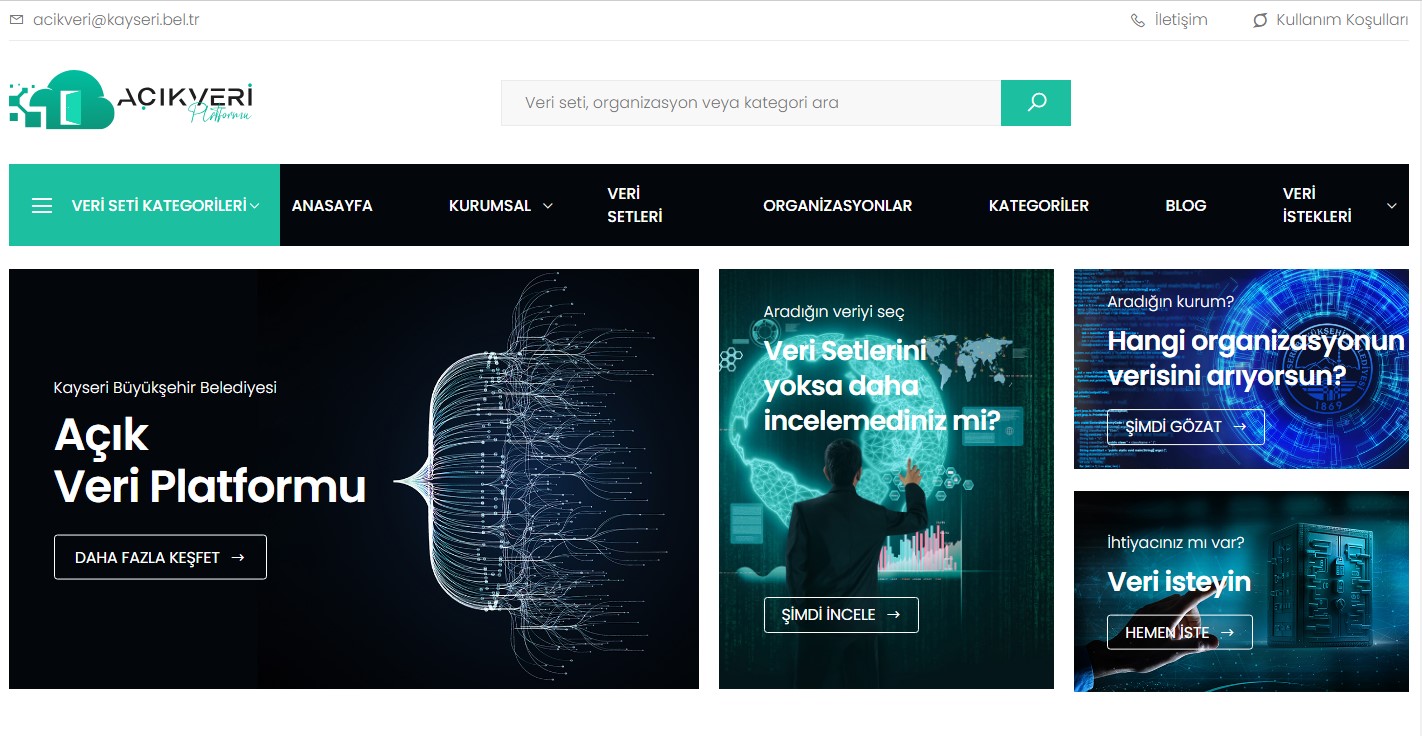Select Anasayfa in the navigation bar
This screenshot has width=1422, height=736.
coord(332,205)
